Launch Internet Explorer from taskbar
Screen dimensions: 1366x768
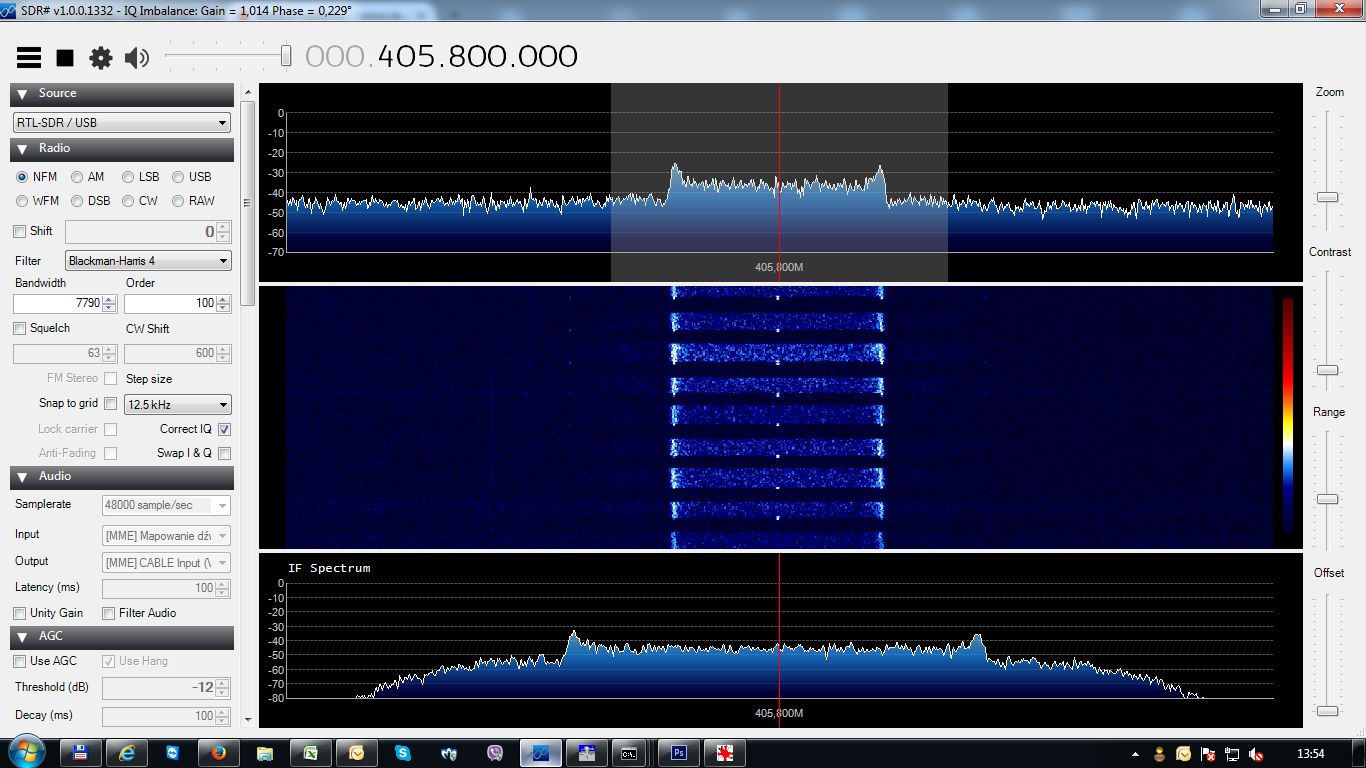click(x=127, y=753)
